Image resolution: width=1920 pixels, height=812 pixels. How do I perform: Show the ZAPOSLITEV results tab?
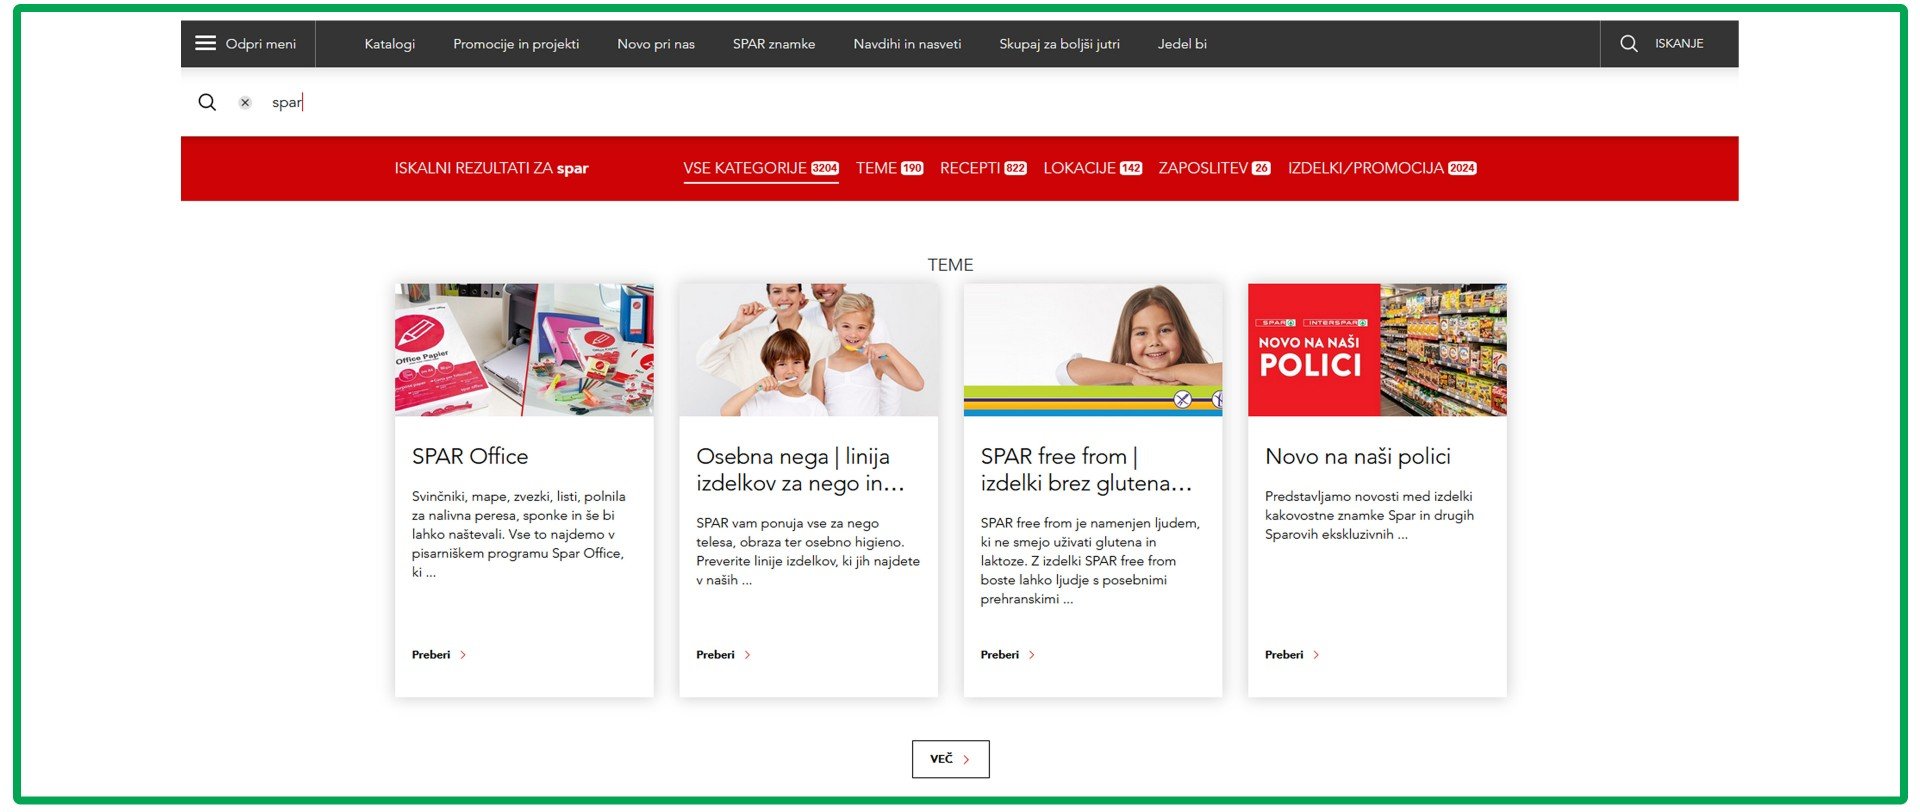tap(1215, 168)
